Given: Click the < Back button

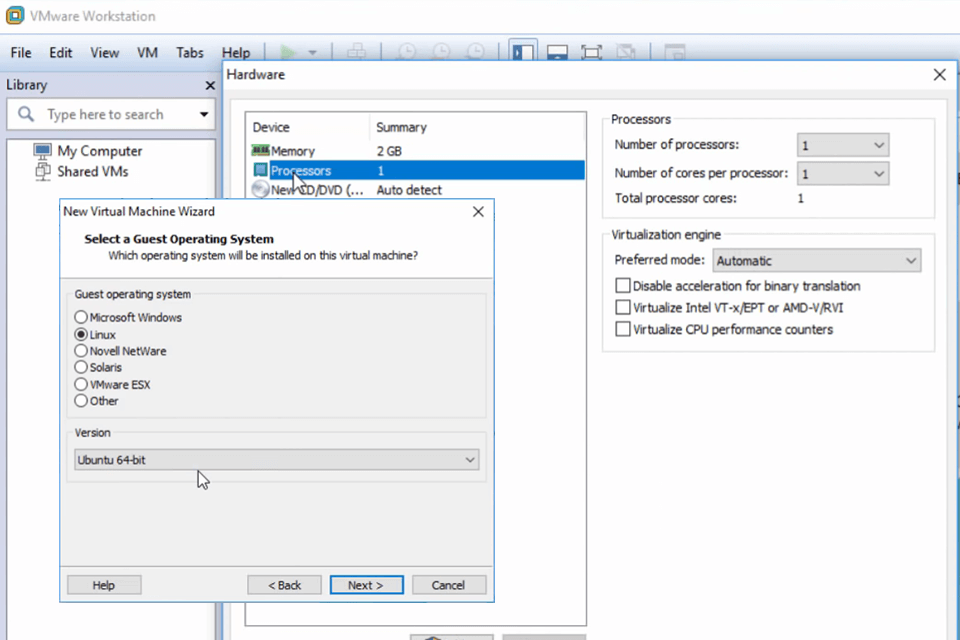Looking at the screenshot, I should pyautogui.click(x=284, y=585).
